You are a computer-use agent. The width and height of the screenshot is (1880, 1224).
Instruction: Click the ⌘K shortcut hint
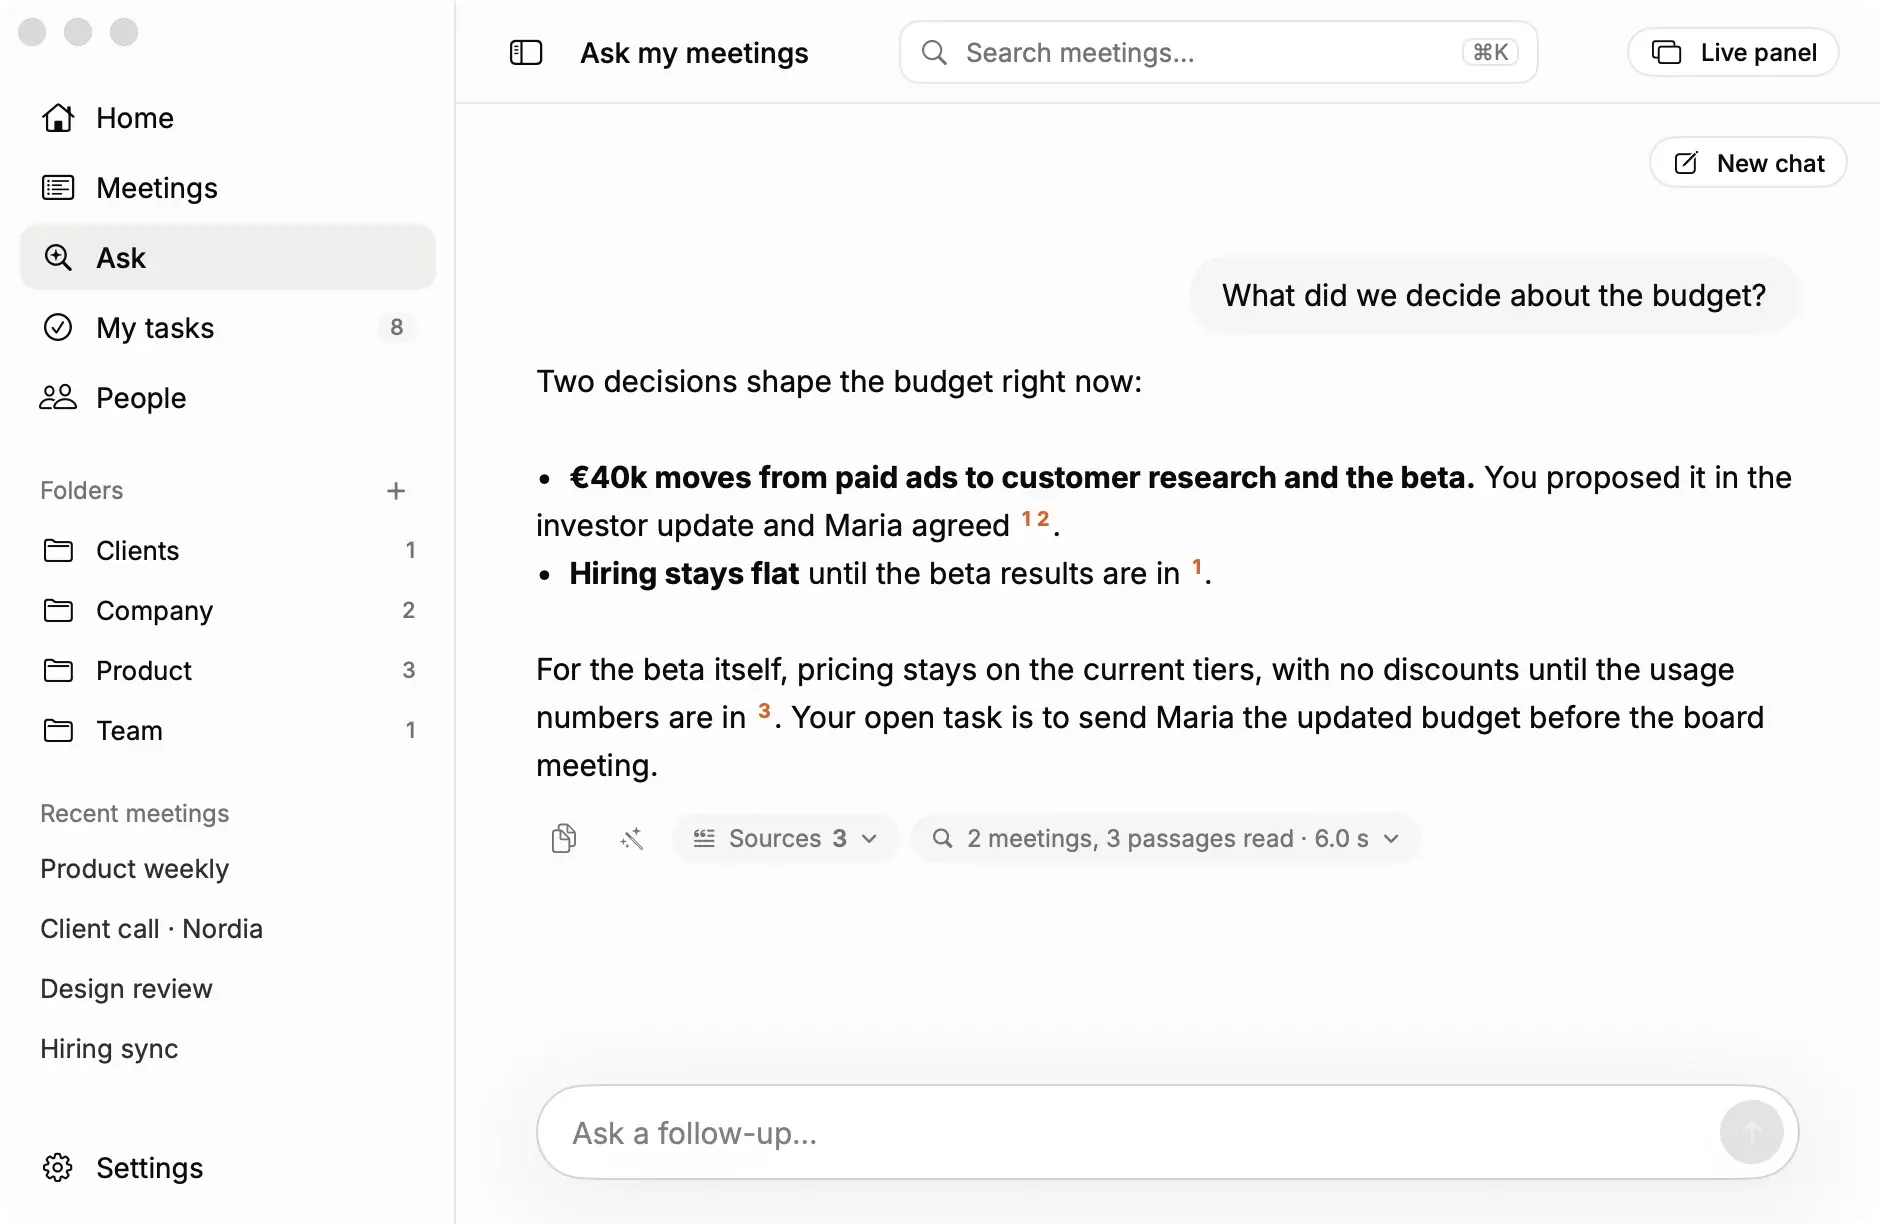pos(1490,52)
